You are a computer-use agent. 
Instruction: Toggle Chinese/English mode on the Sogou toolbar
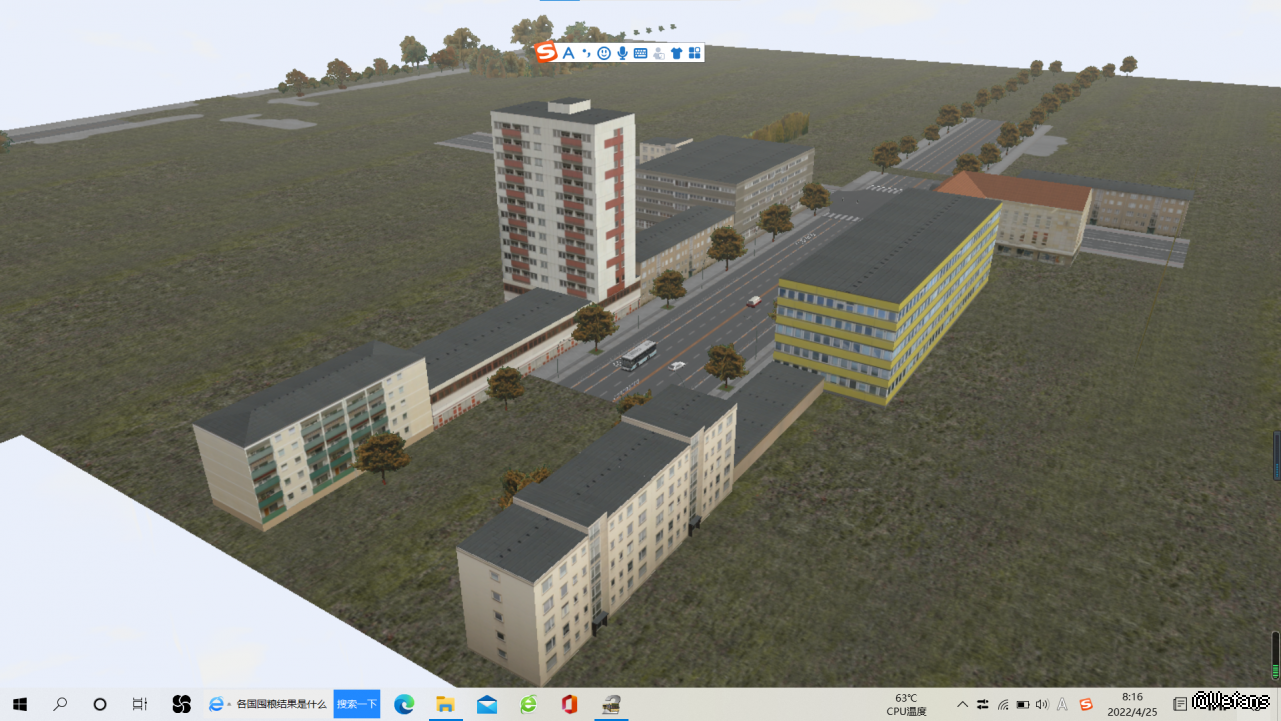point(568,53)
